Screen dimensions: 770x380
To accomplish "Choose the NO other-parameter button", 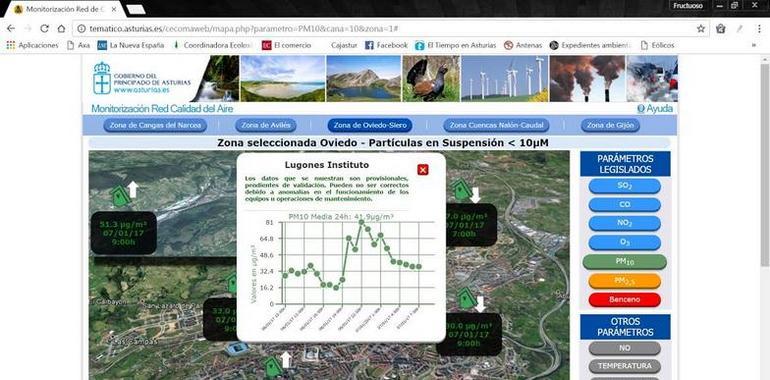I will click(624, 348).
